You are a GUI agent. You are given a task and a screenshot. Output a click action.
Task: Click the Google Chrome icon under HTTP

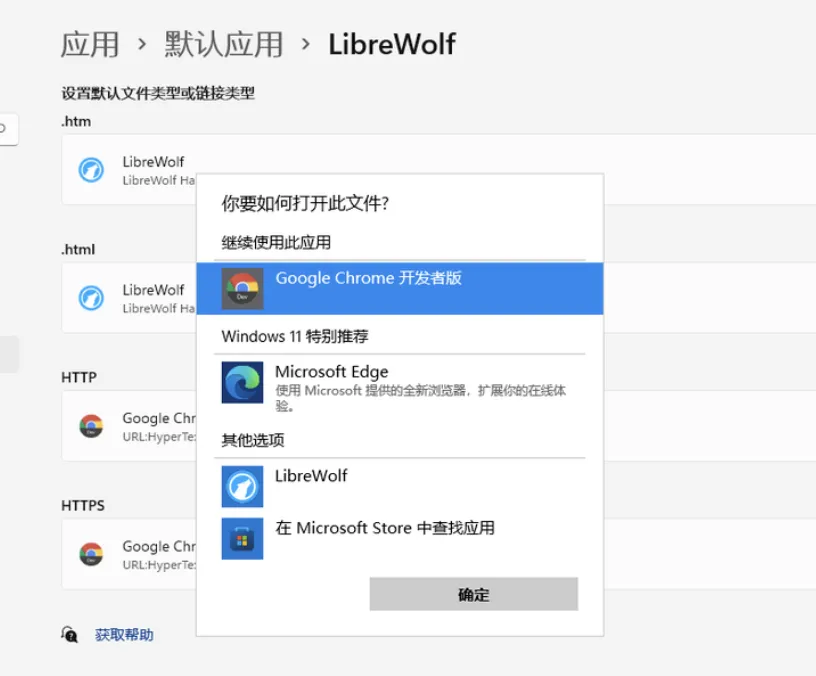91,426
